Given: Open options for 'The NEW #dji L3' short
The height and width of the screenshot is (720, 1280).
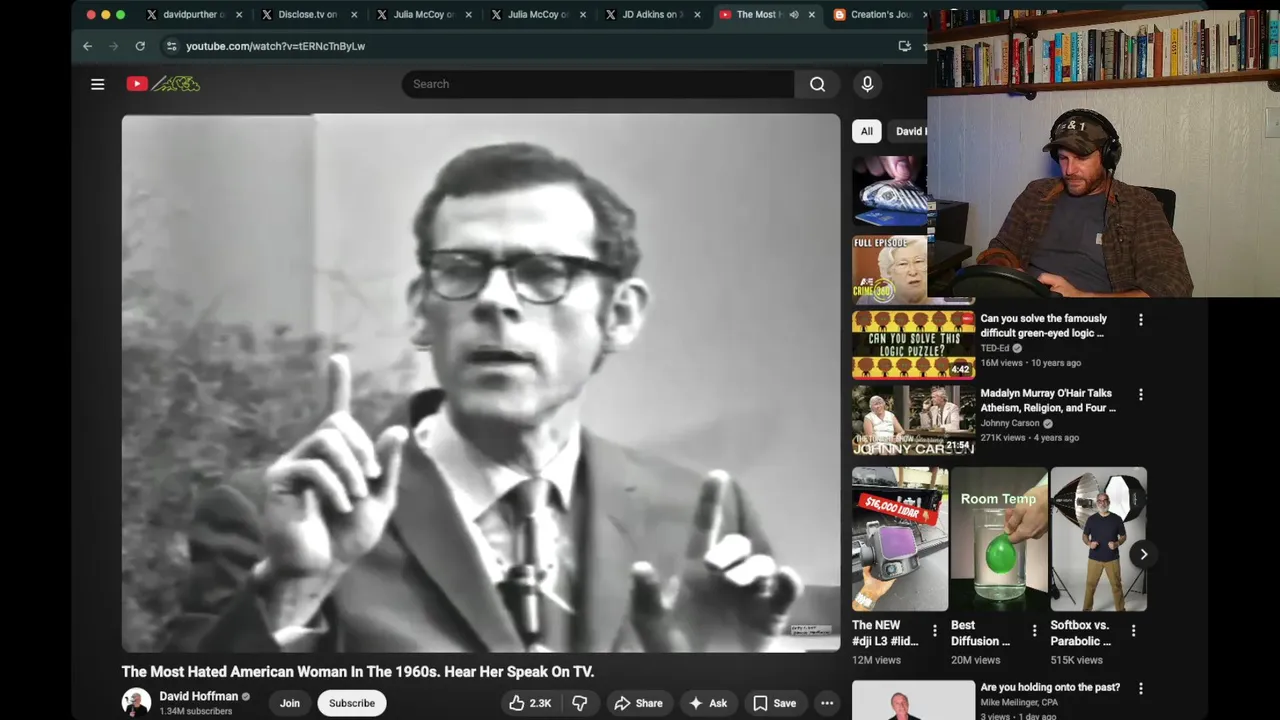Looking at the screenshot, I should [935, 631].
